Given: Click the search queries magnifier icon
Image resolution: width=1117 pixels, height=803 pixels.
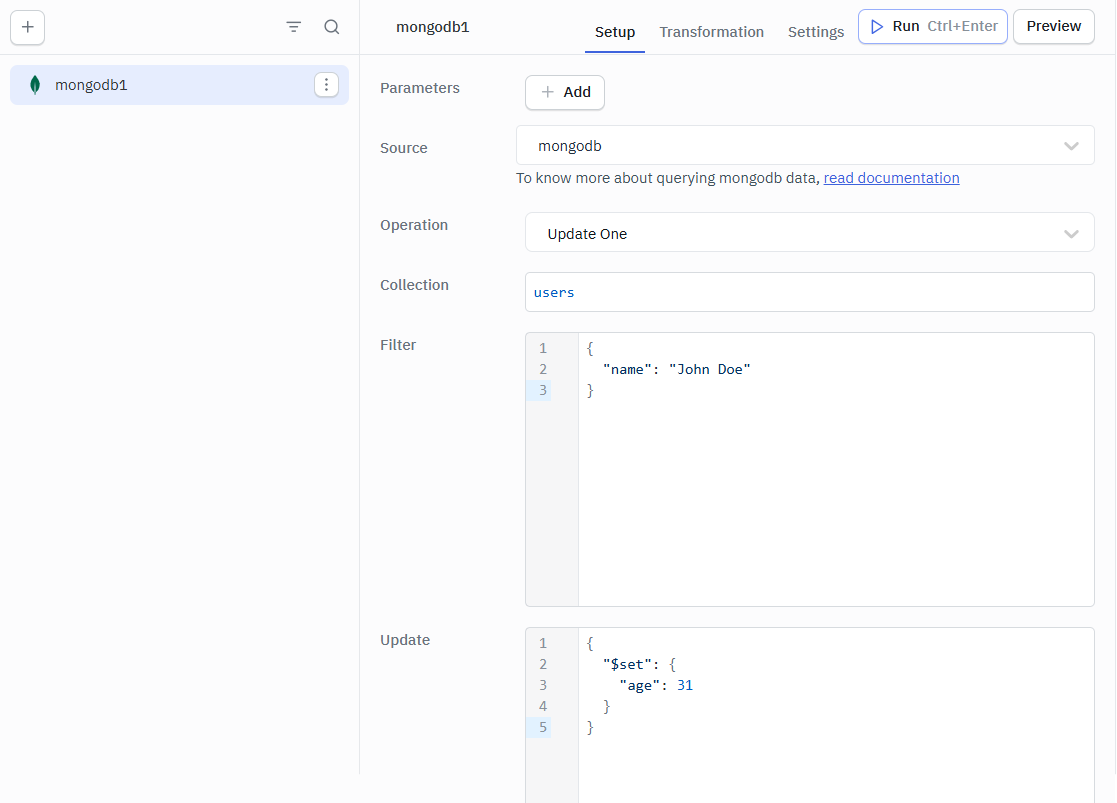Looking at the screenshot, I should coord(332,27).
